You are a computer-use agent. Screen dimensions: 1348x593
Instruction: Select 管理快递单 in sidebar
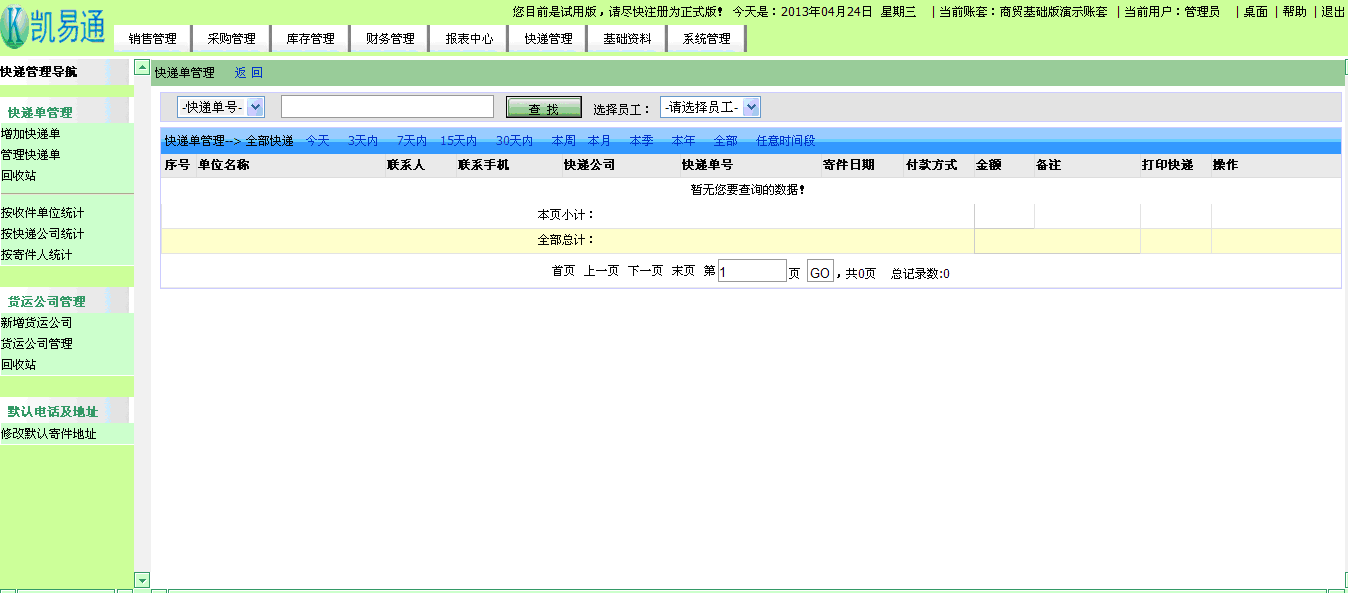[31, 155]
